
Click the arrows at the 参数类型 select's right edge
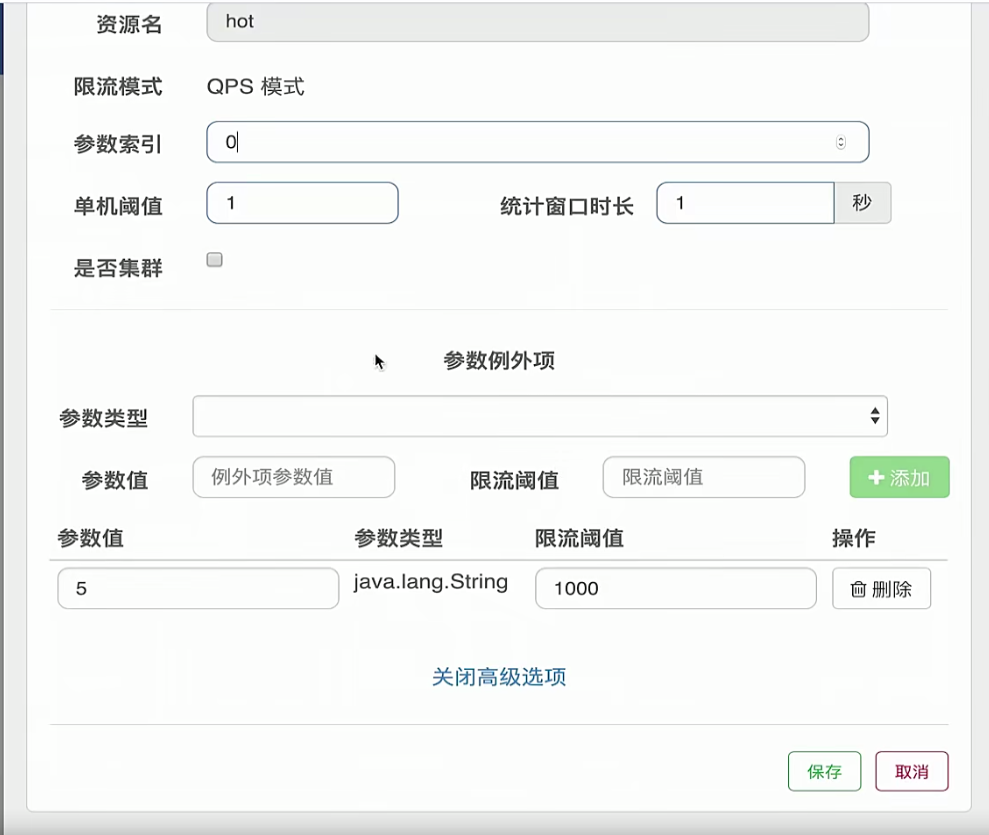875,417
